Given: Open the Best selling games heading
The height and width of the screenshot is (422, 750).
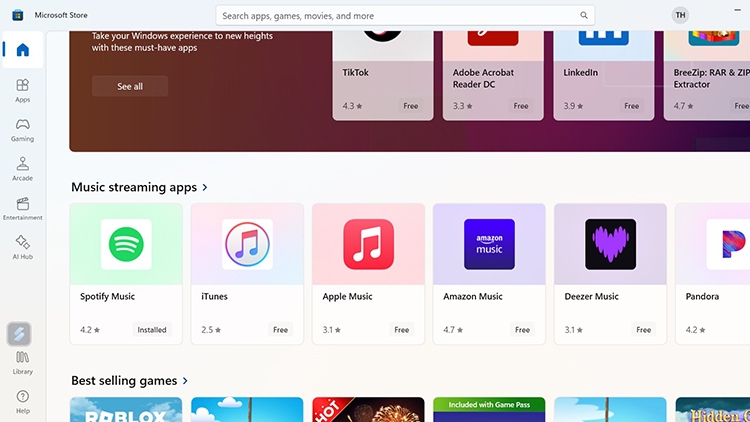Looking at the screenshot, I should click(x=124, y=381).
